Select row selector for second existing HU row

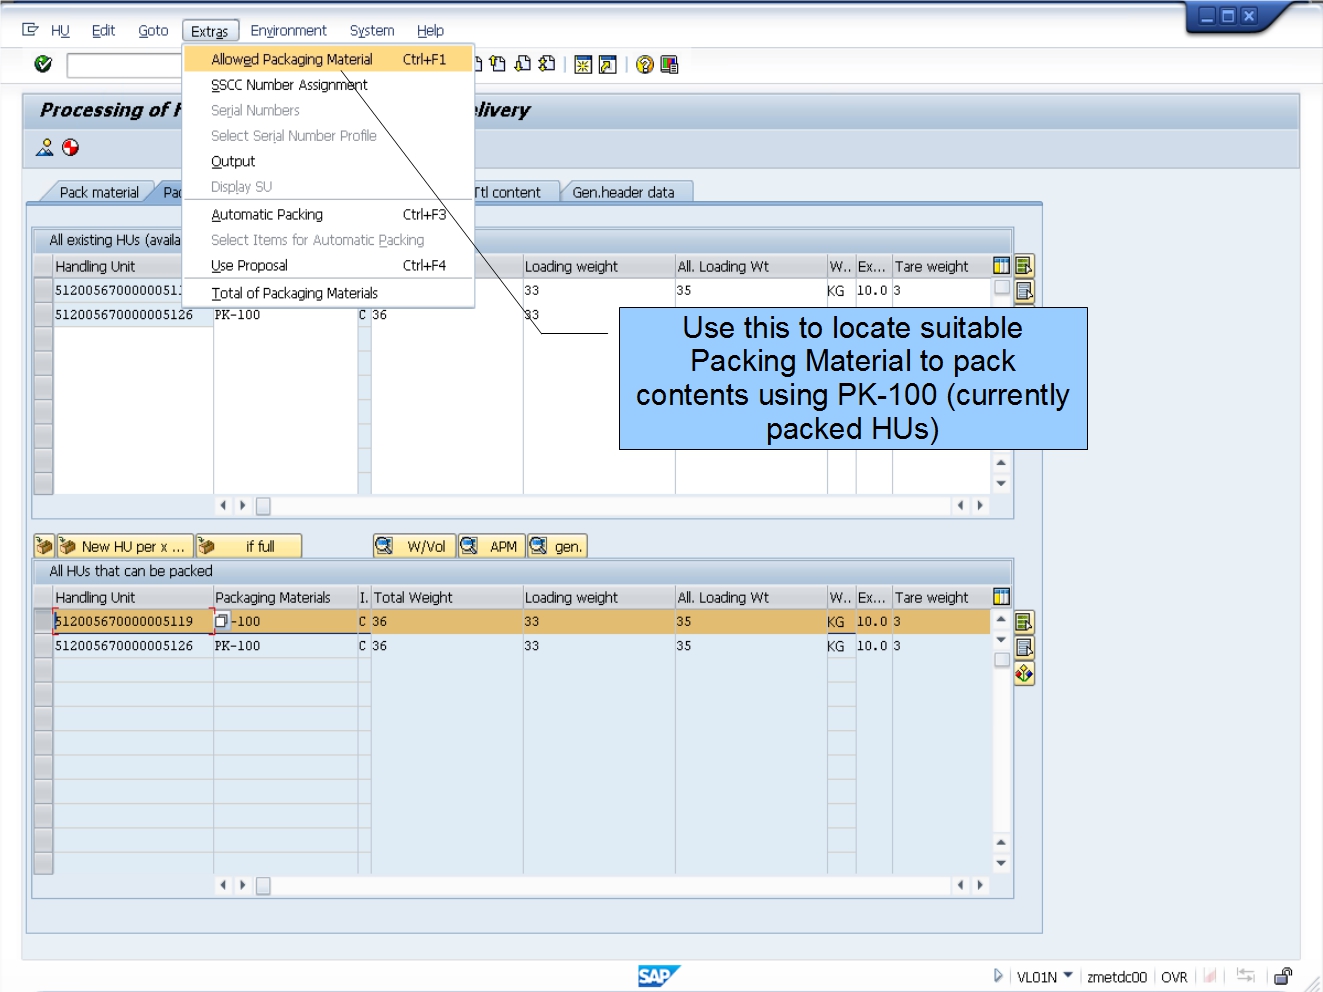click(43, 315)
